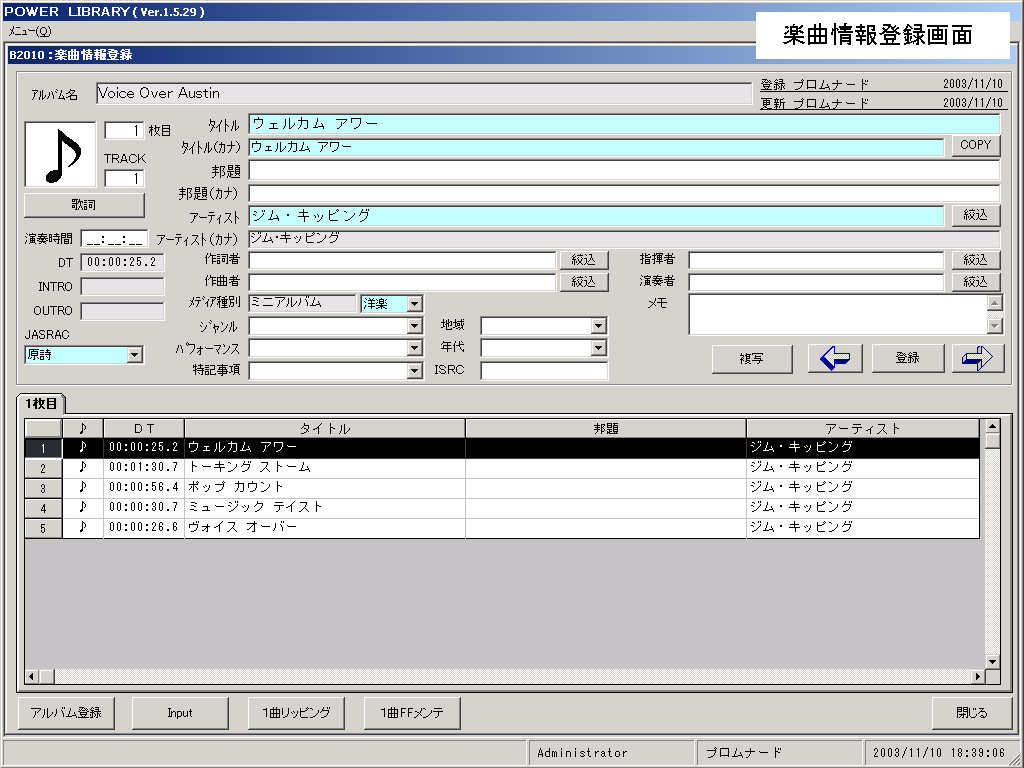Expand the ジャンル dropdown
This screenshot has height=768, width=1024.
point(414,326)
